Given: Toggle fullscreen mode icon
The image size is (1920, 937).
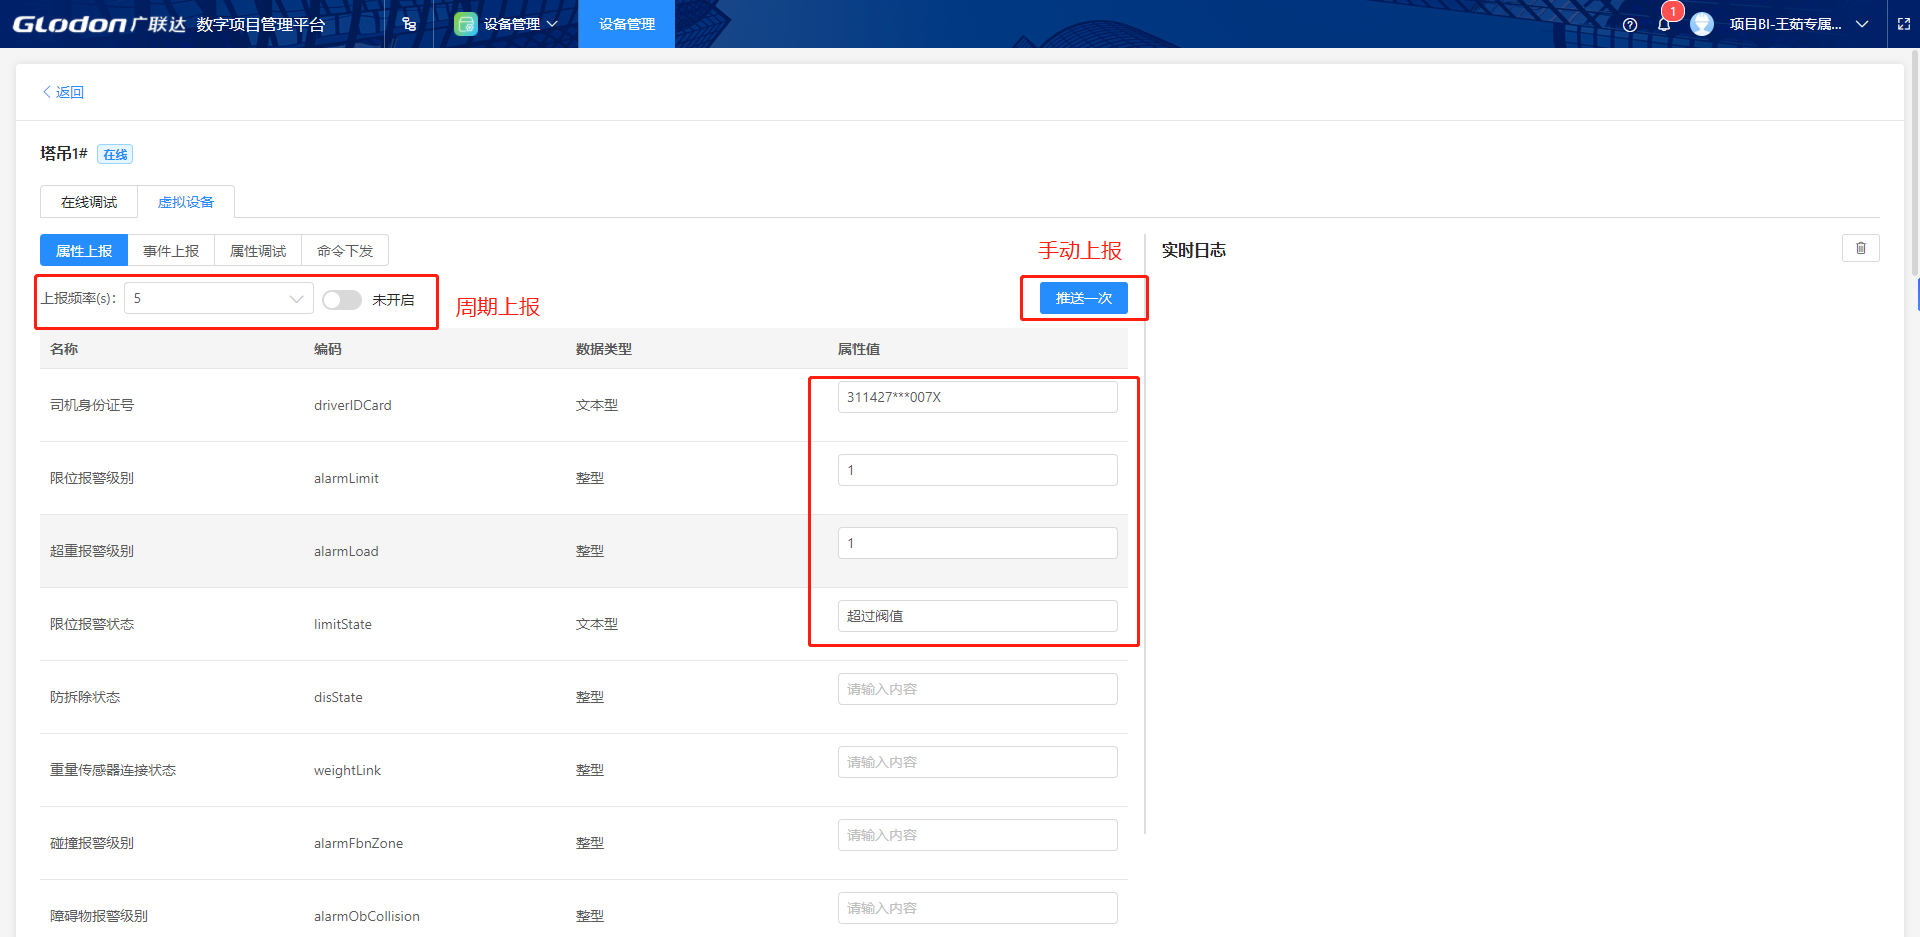Looking at the screenshot, I should pos(1904,24).
